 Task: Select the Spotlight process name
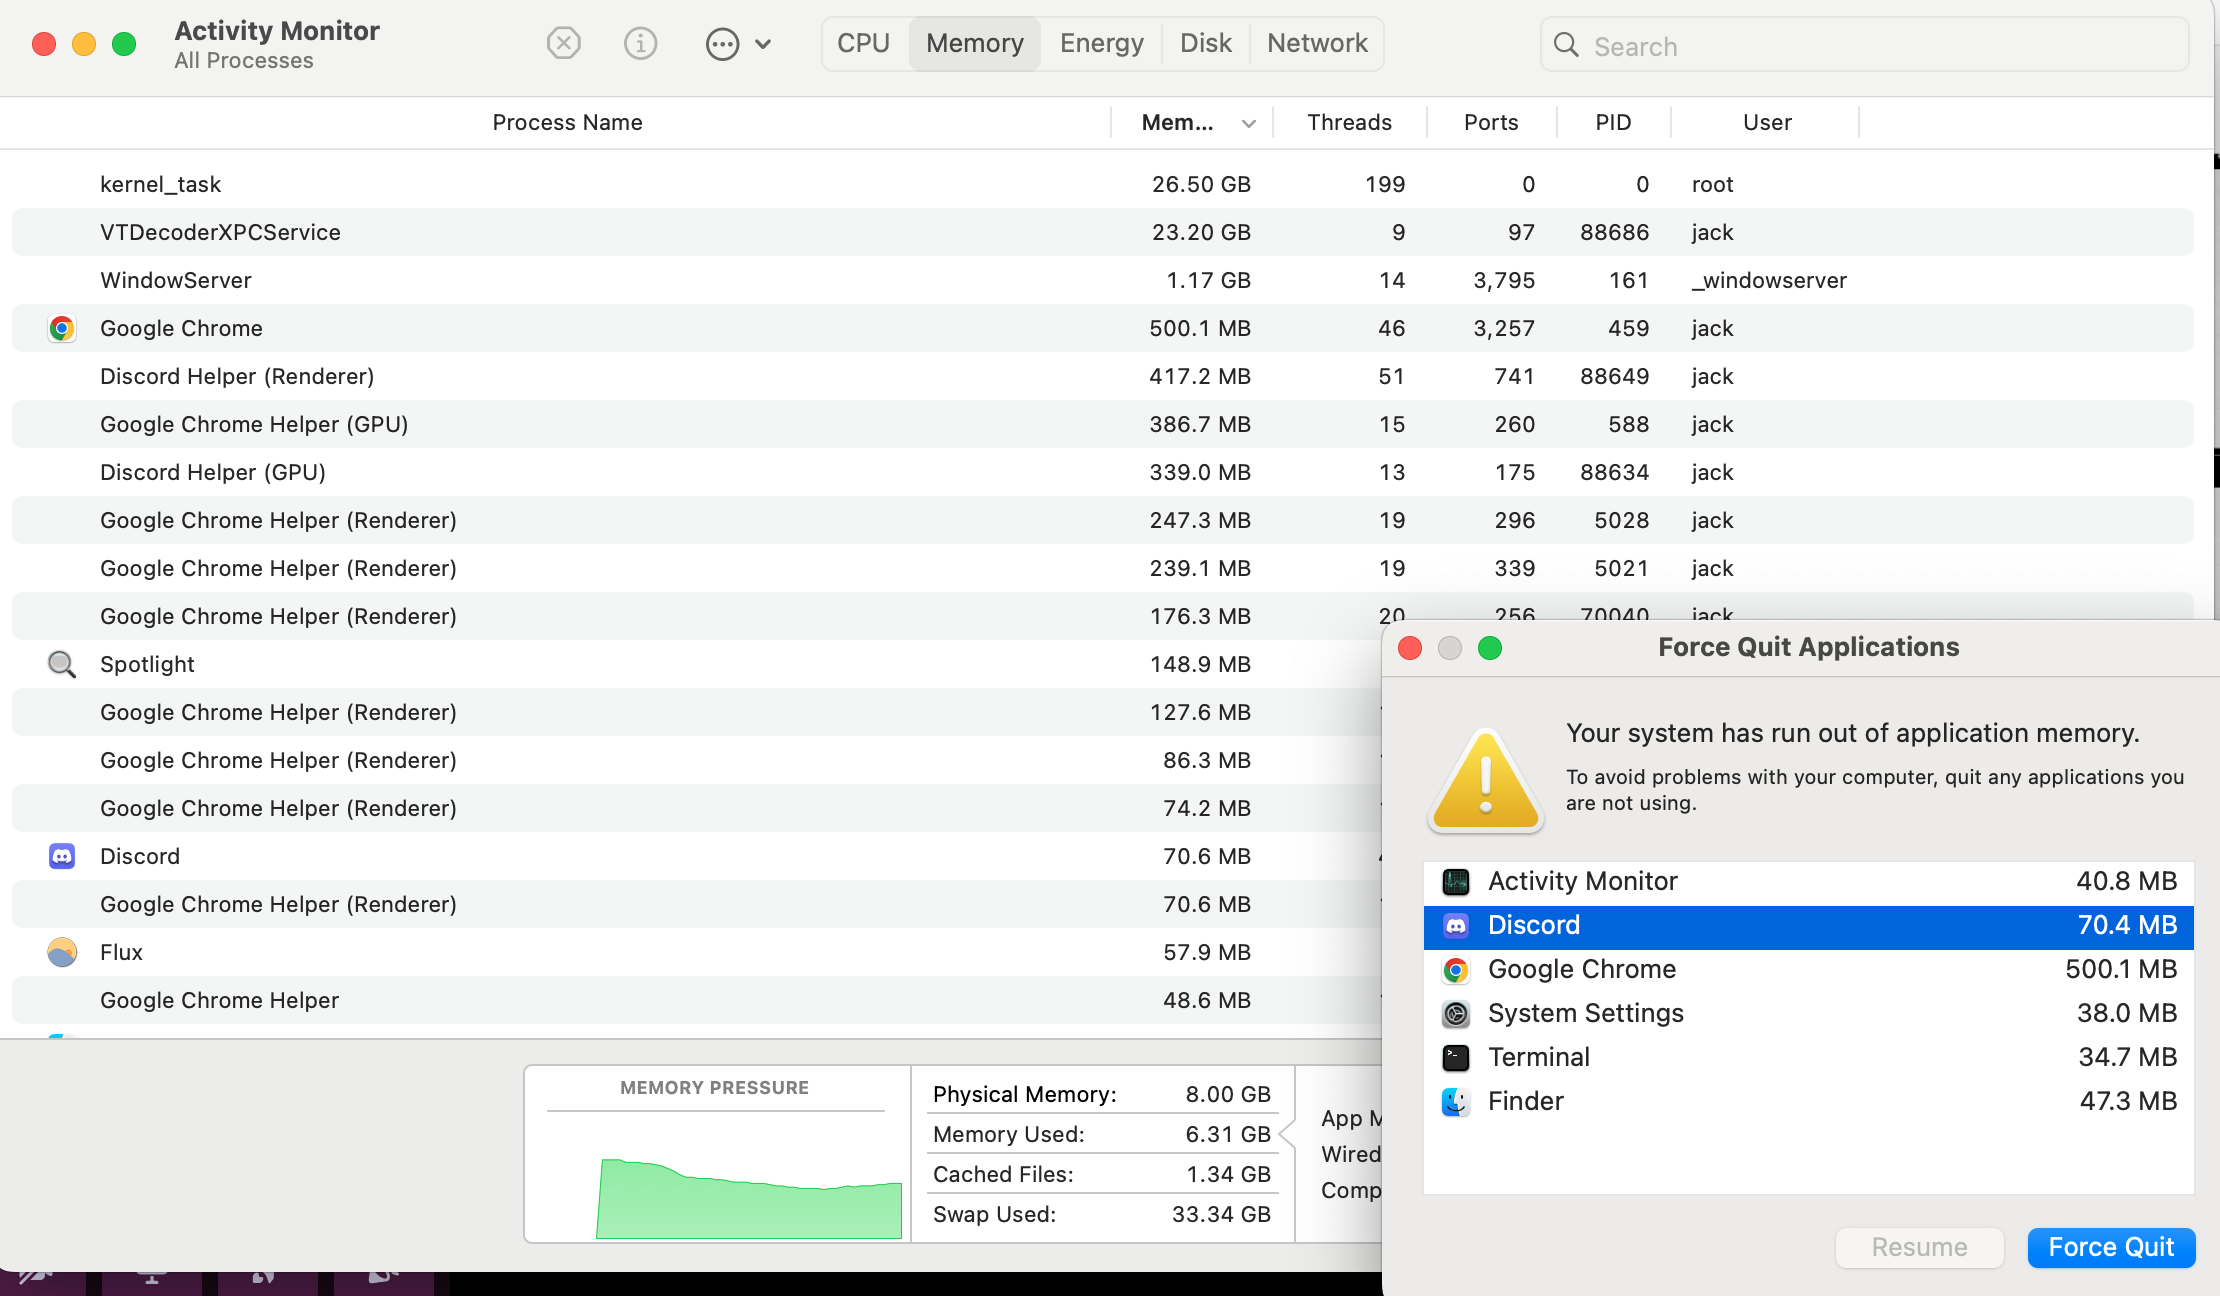click(147, 664)
